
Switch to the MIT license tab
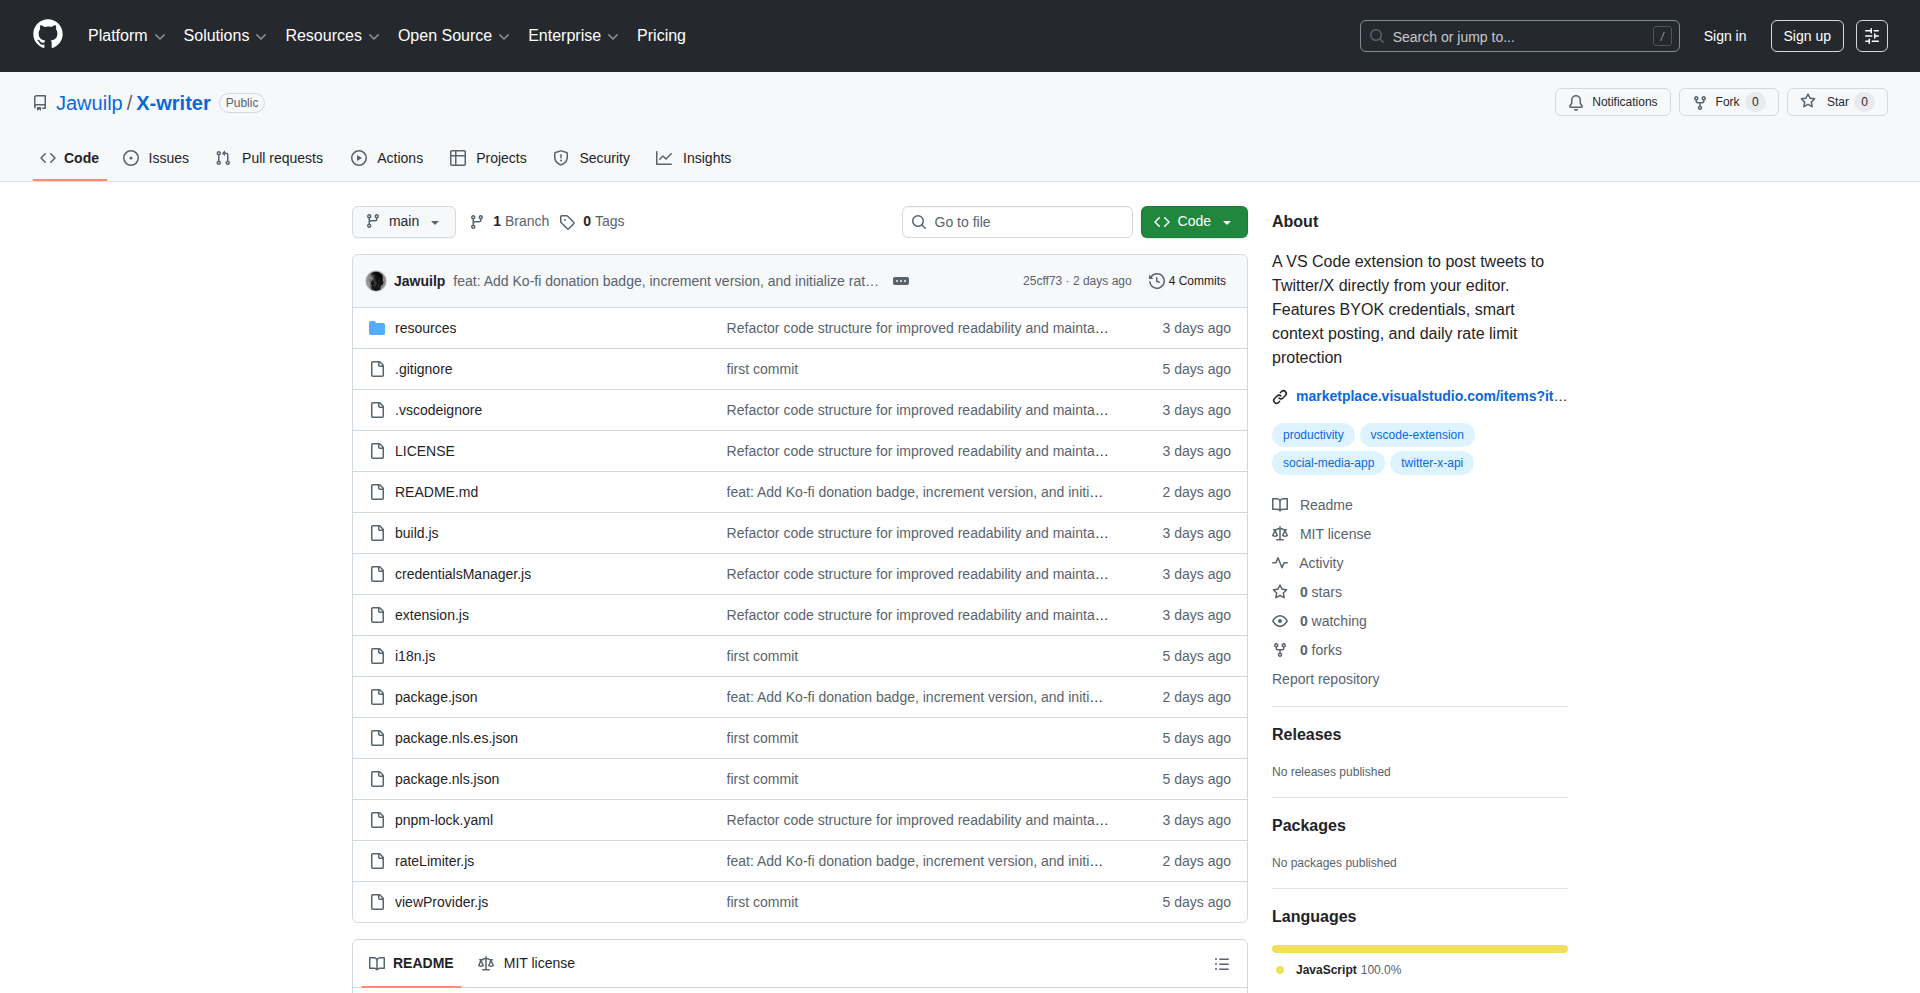[x=527, y=963]
